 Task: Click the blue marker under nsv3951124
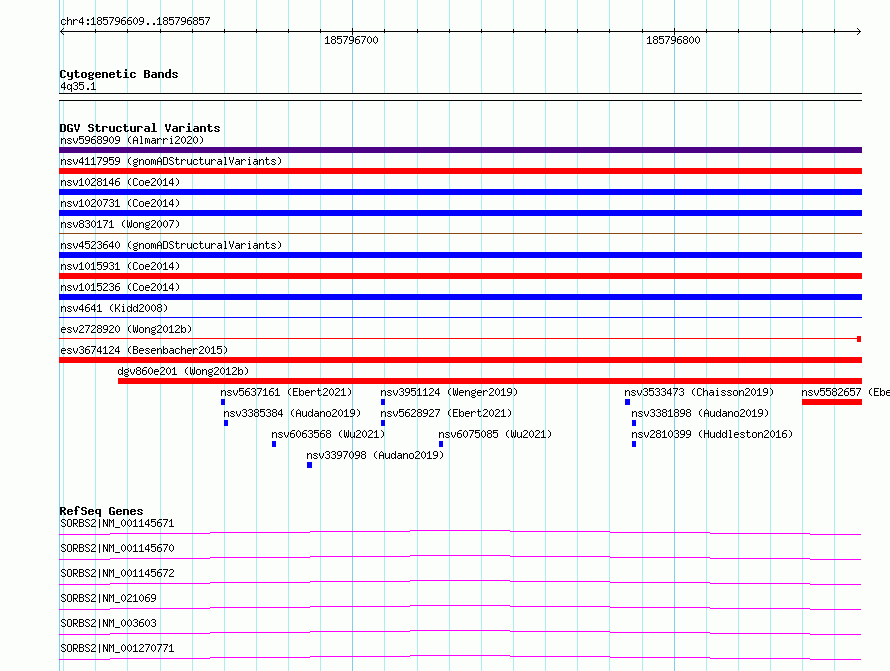click(x=383, y=402)
